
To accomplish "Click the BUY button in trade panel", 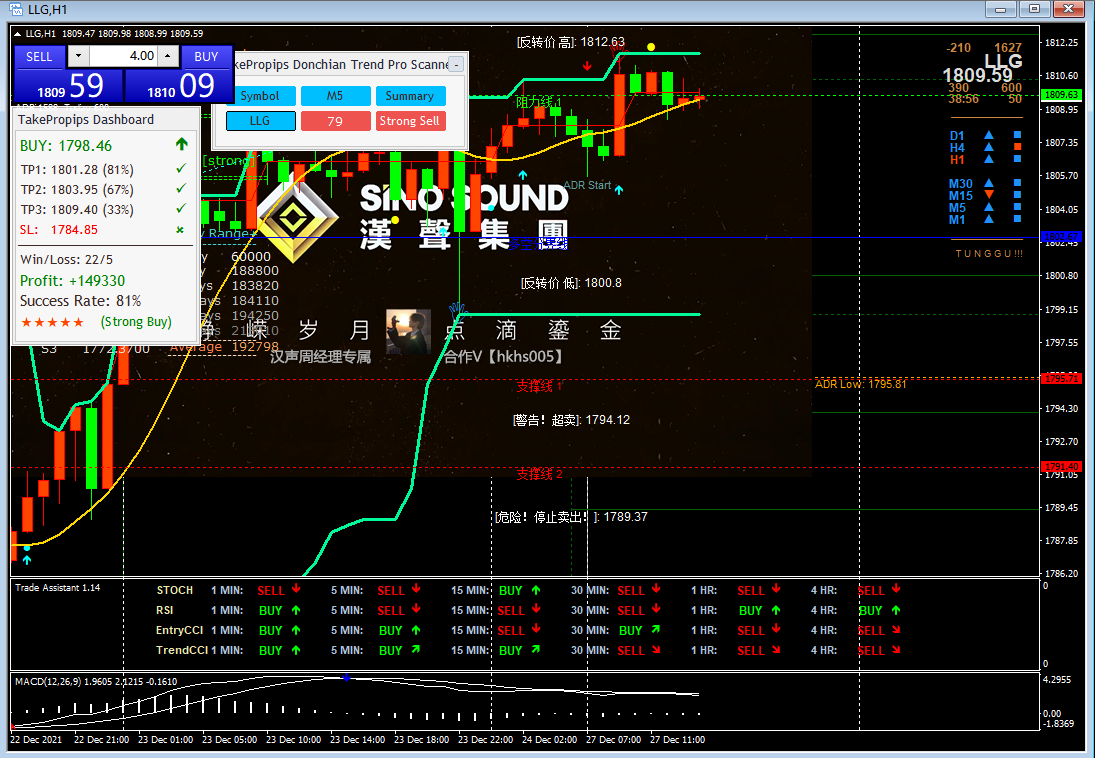I will pos(206,57).
